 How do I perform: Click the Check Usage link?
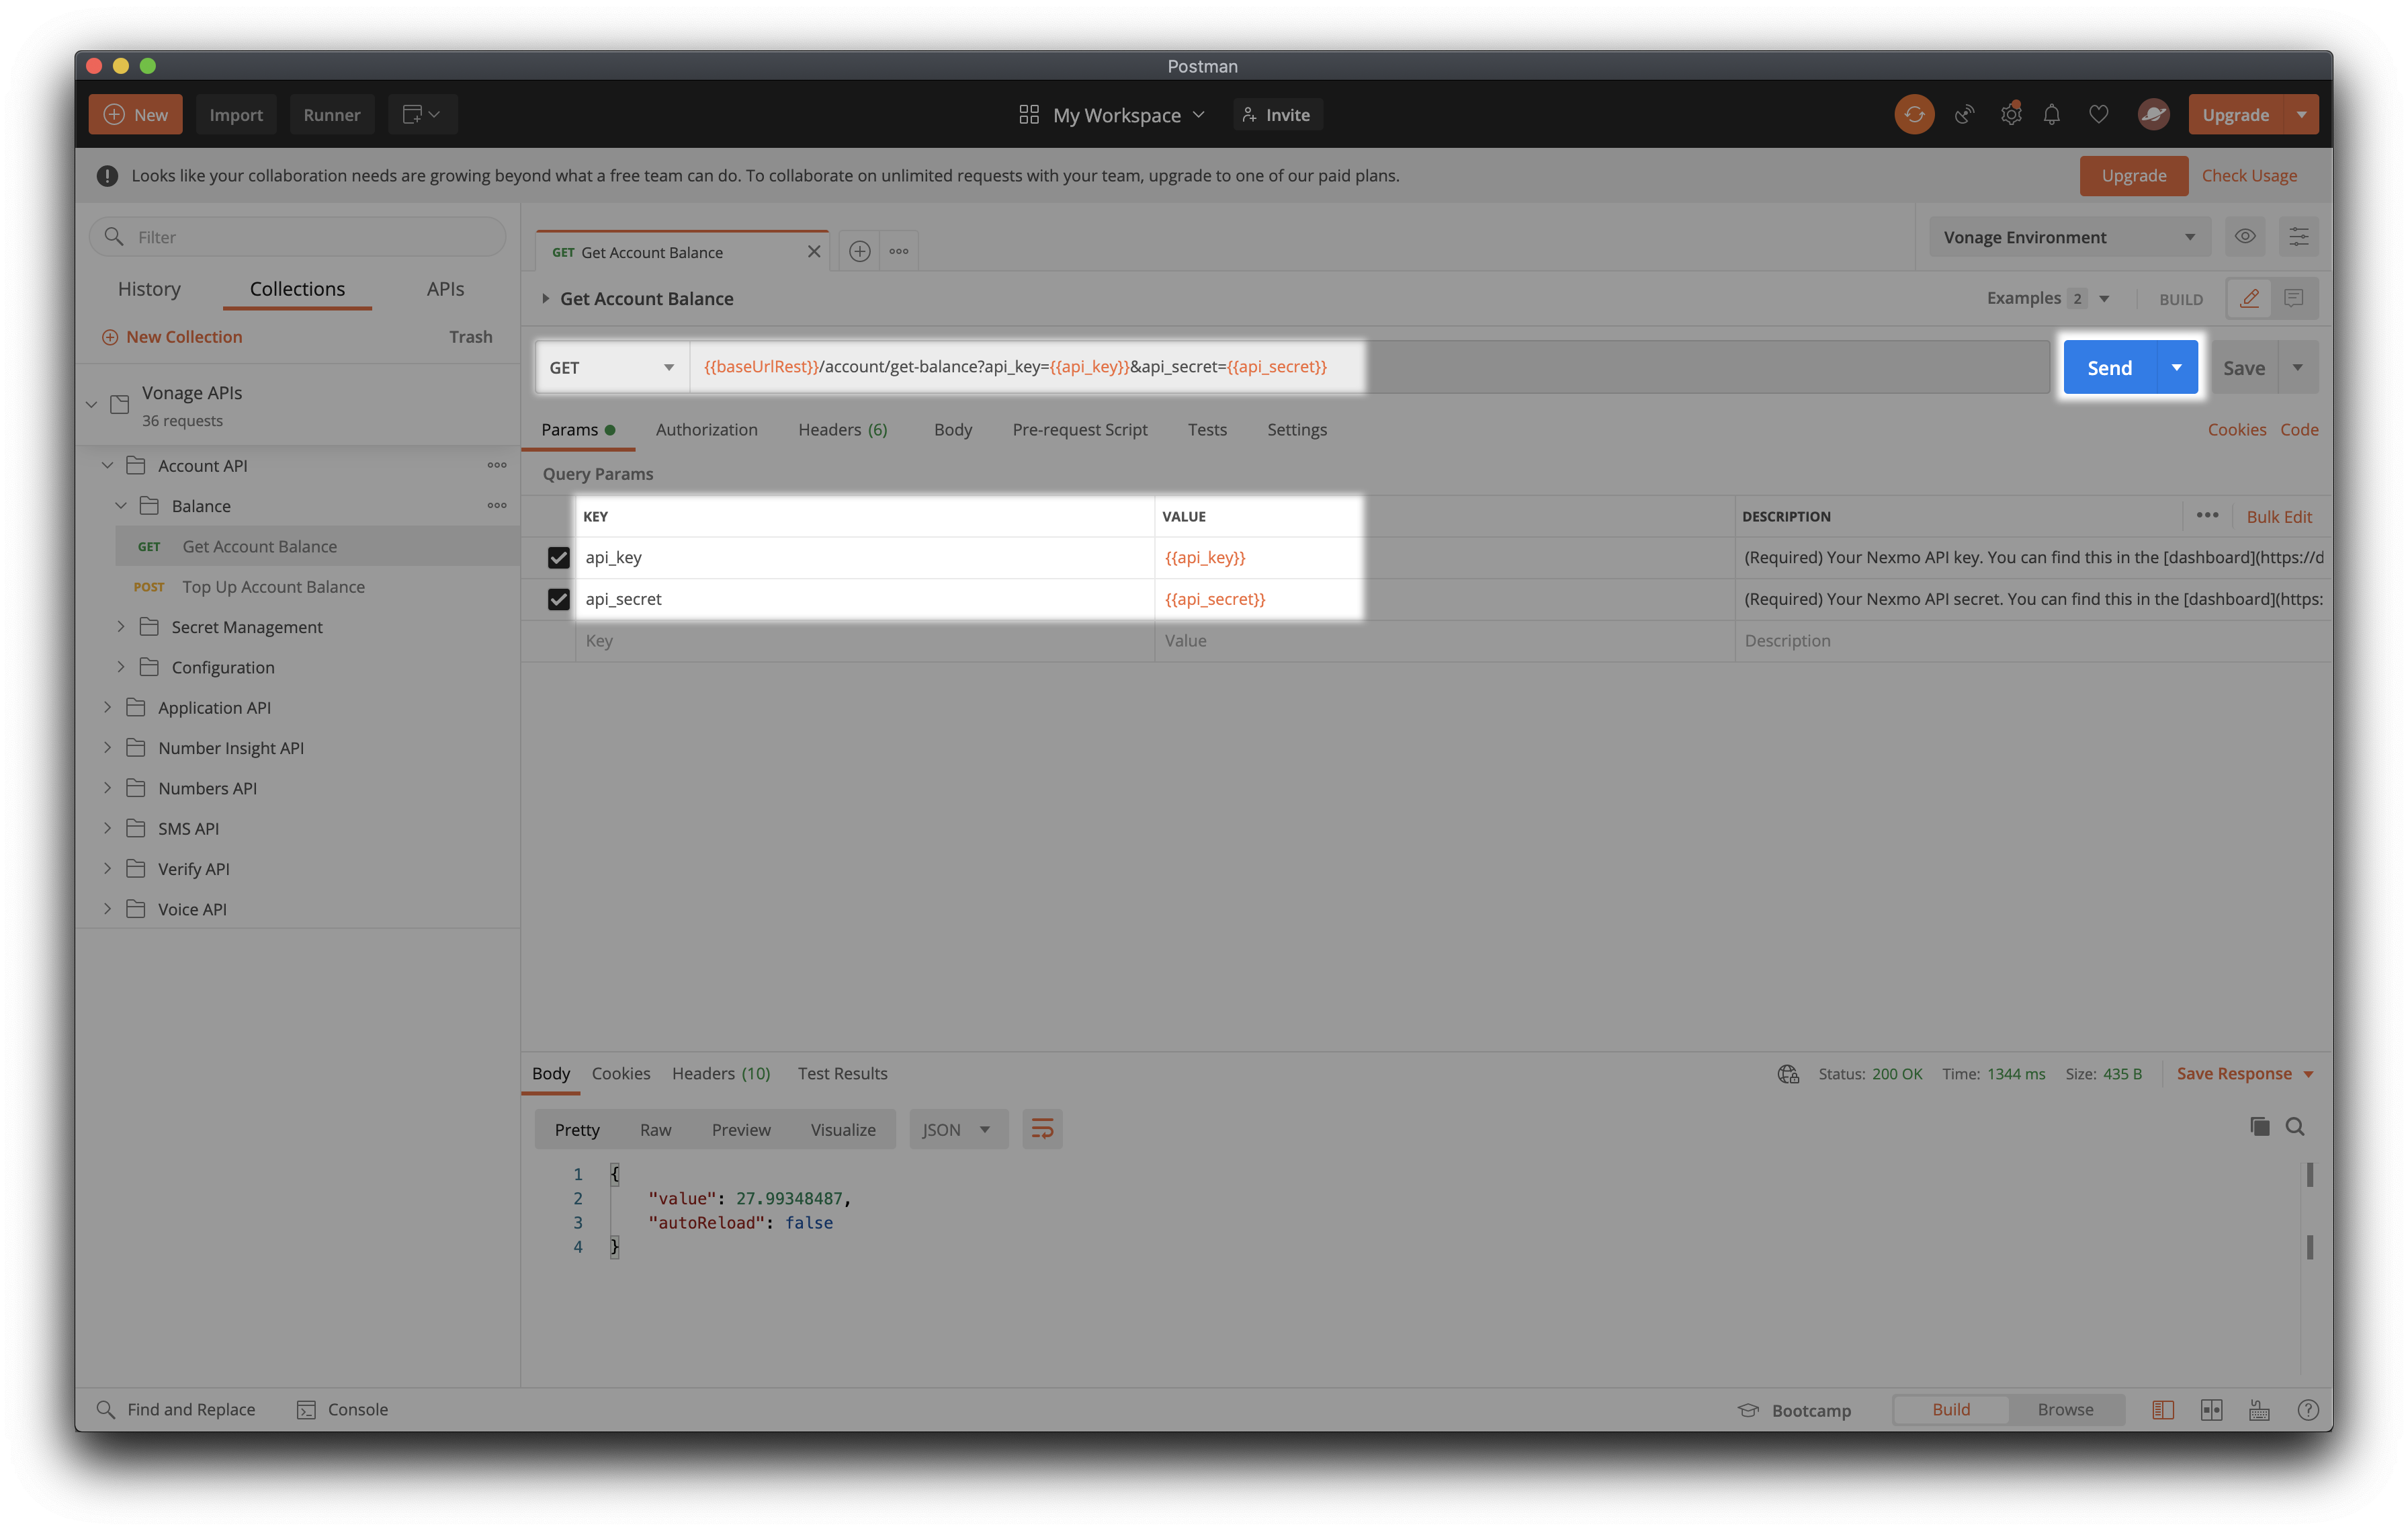pyautogui.click(x=2249, y=175)
